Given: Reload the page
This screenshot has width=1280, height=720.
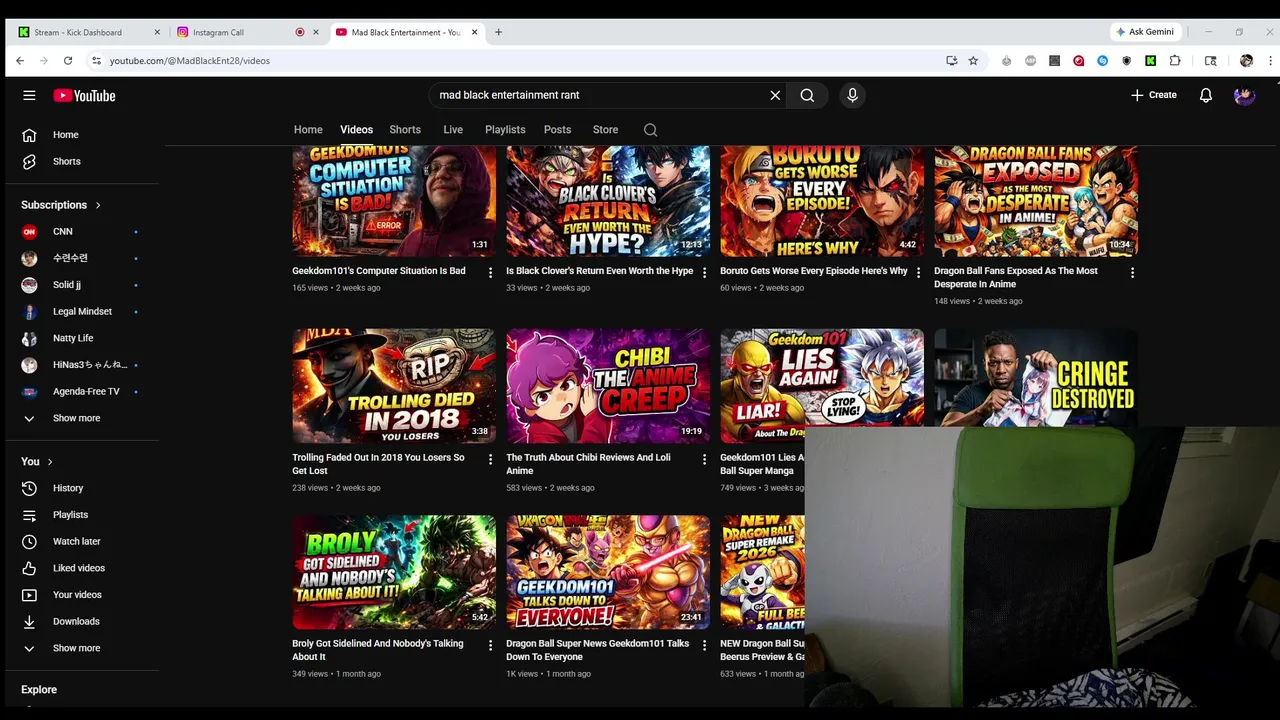Looking at the screenshot, I should pos(68,61).
